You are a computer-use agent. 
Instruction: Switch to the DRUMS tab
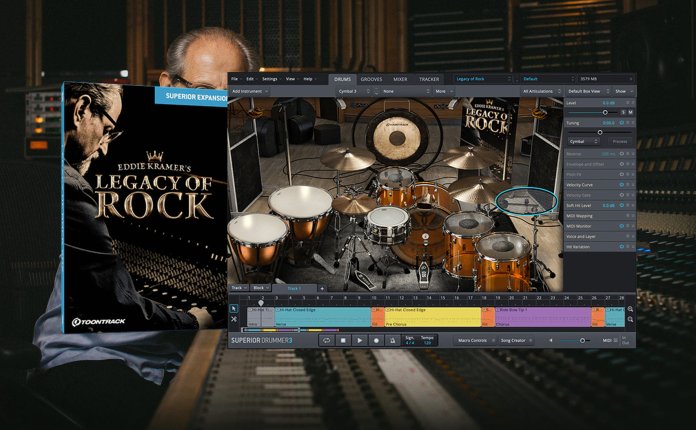[342, 79]
